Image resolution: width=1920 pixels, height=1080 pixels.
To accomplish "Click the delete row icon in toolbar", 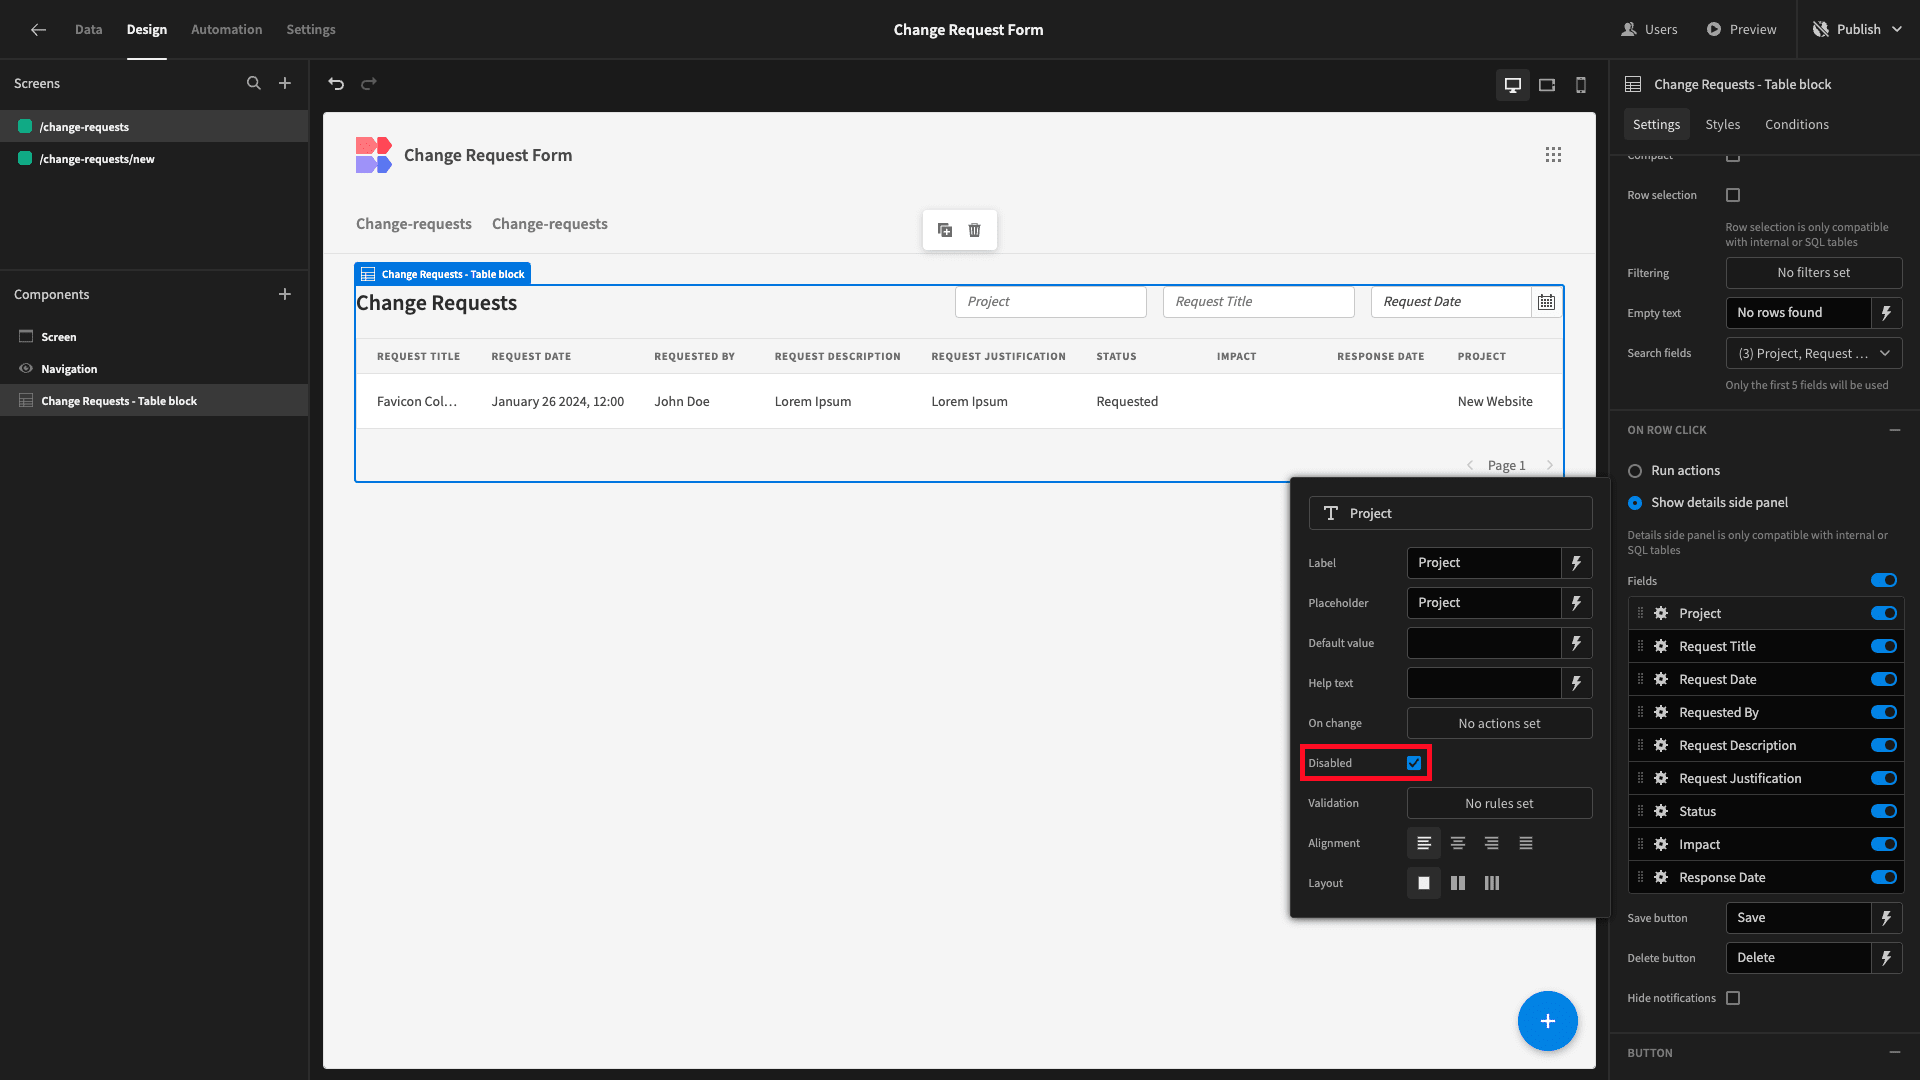I will pos(975,229).
